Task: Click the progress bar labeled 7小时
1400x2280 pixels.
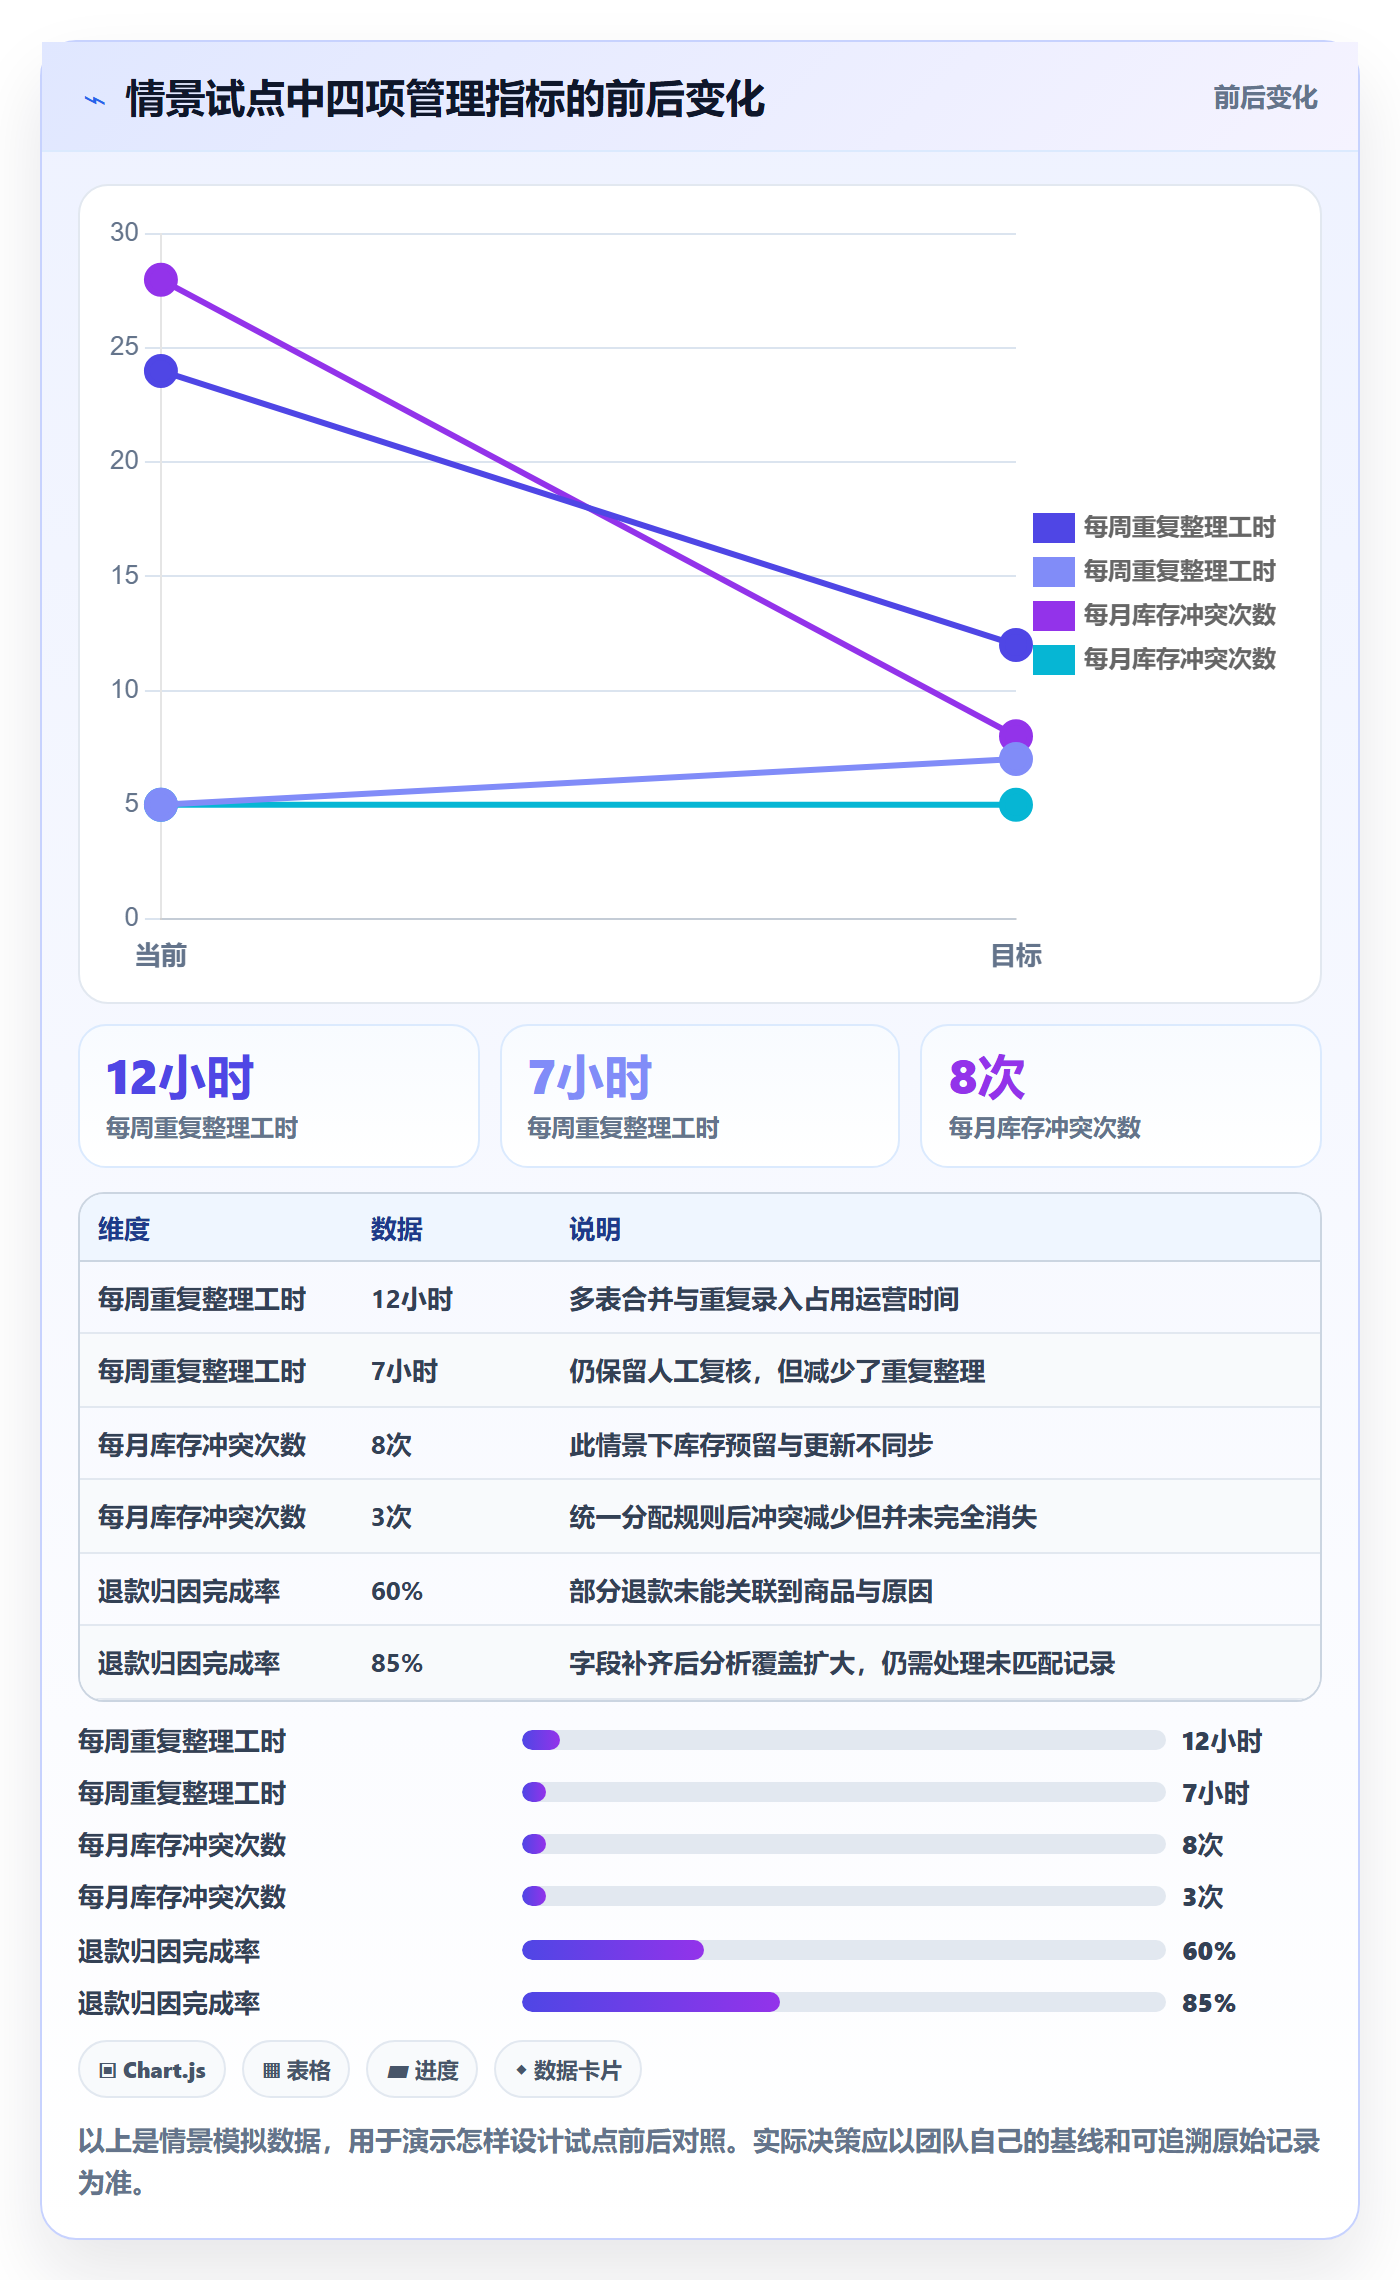Action: coord(843,1792)
